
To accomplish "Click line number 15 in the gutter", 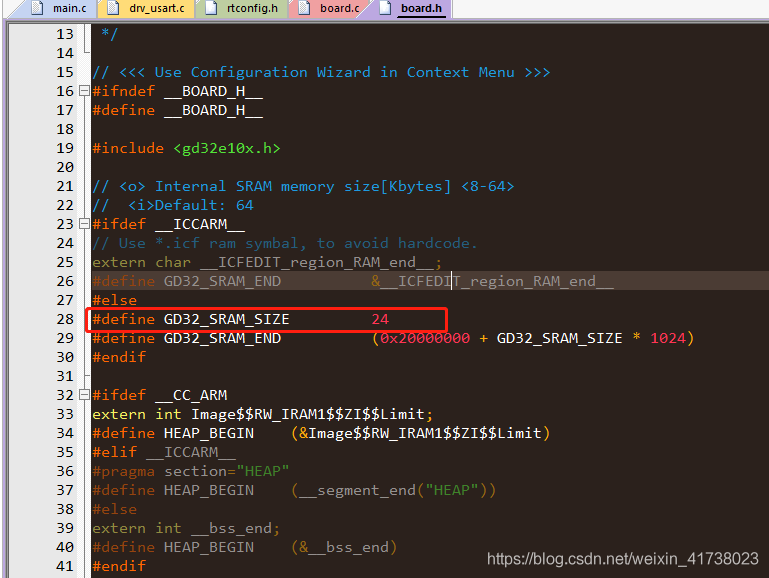I will (65, 72).
